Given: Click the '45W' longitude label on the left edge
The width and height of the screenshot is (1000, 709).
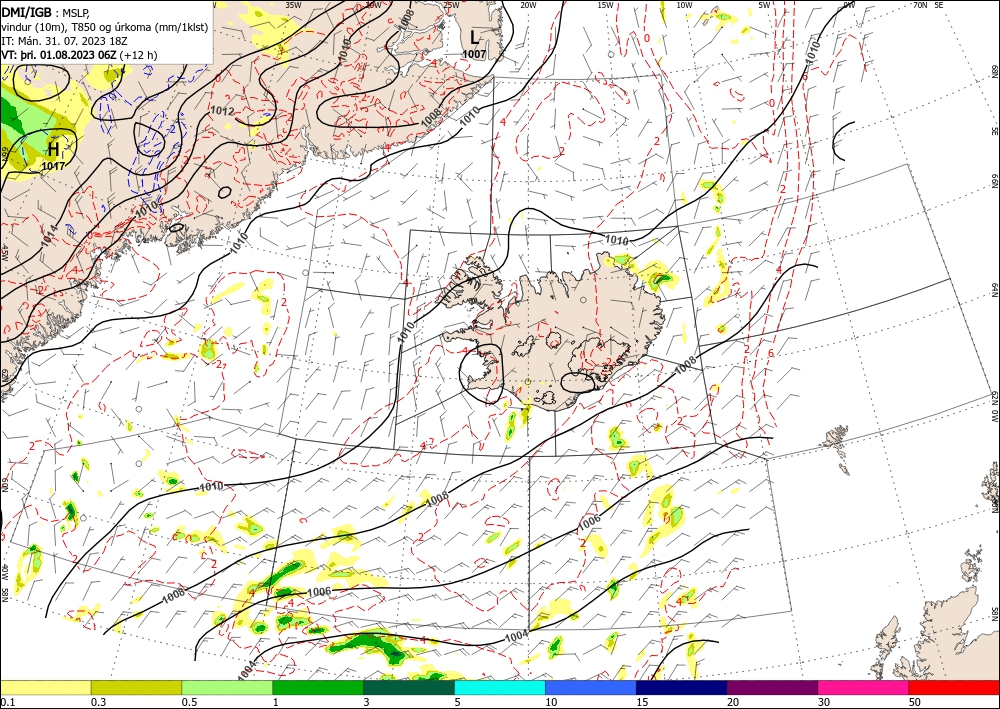Looking at the screenshot, I should click(4, 253).
